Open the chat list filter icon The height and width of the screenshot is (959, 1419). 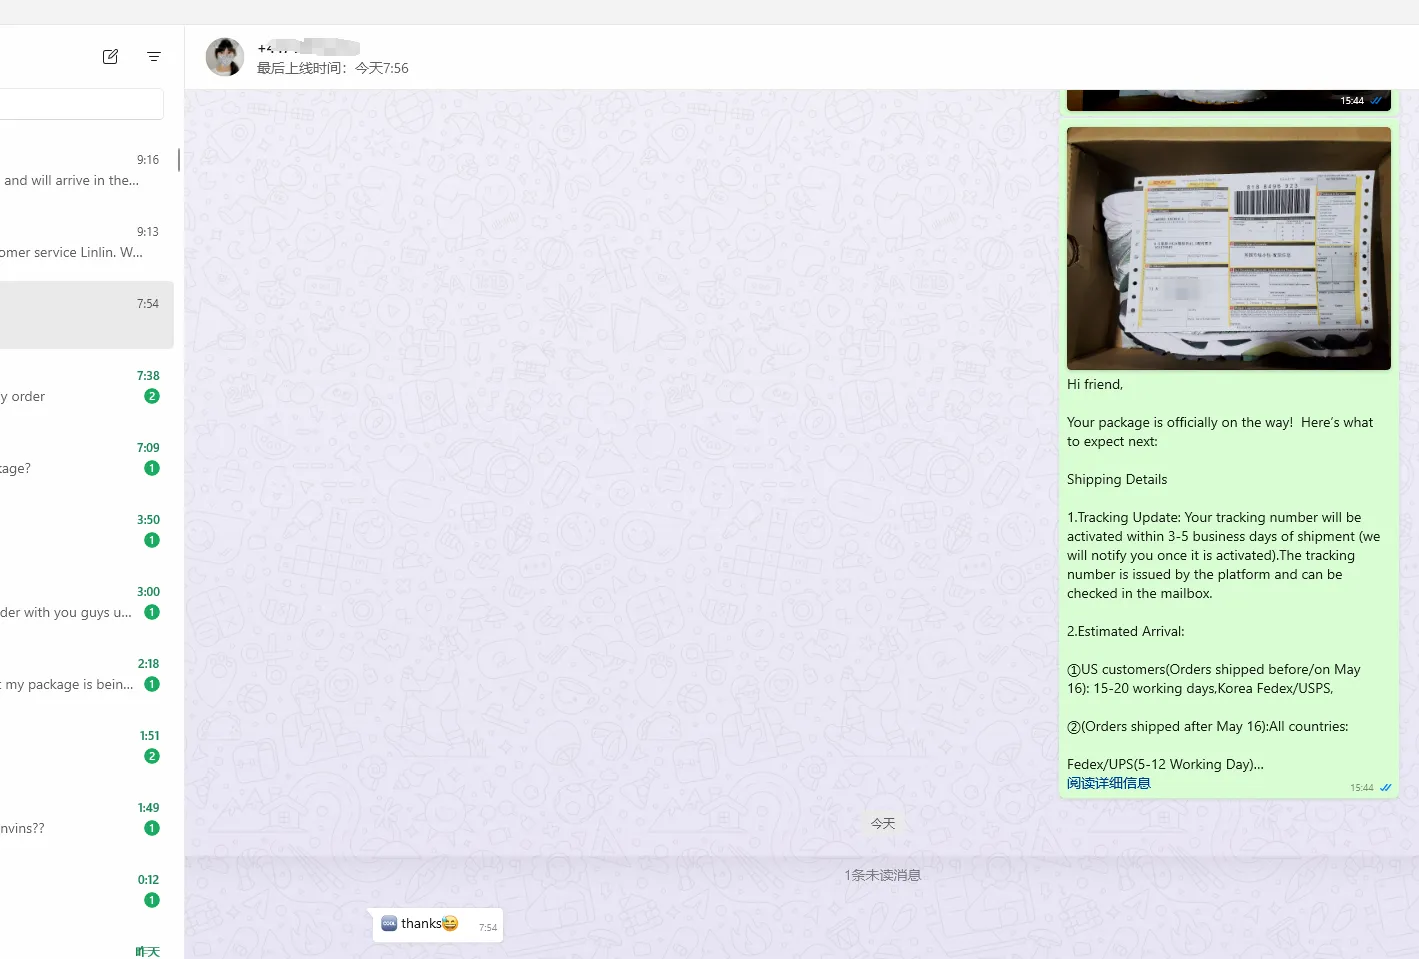154,57
